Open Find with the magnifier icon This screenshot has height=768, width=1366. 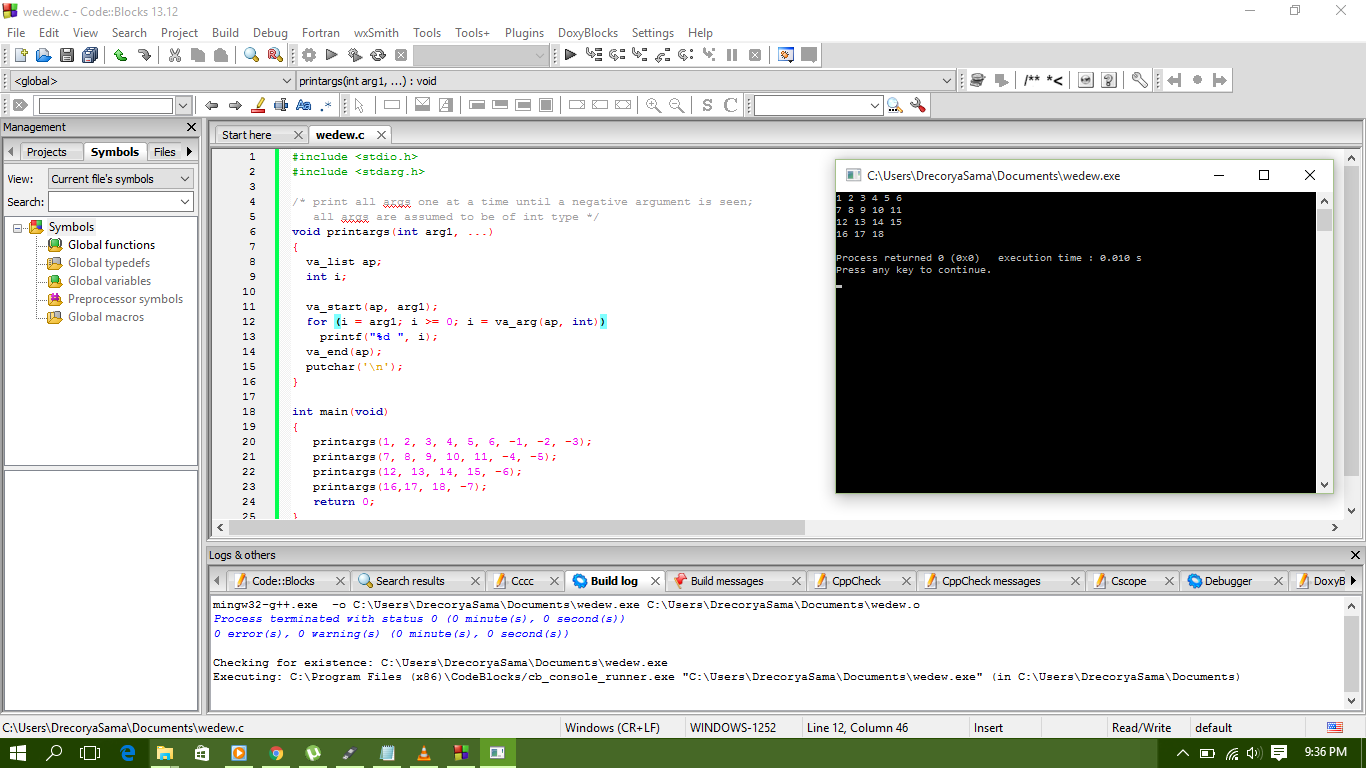(x=252, y=55)
